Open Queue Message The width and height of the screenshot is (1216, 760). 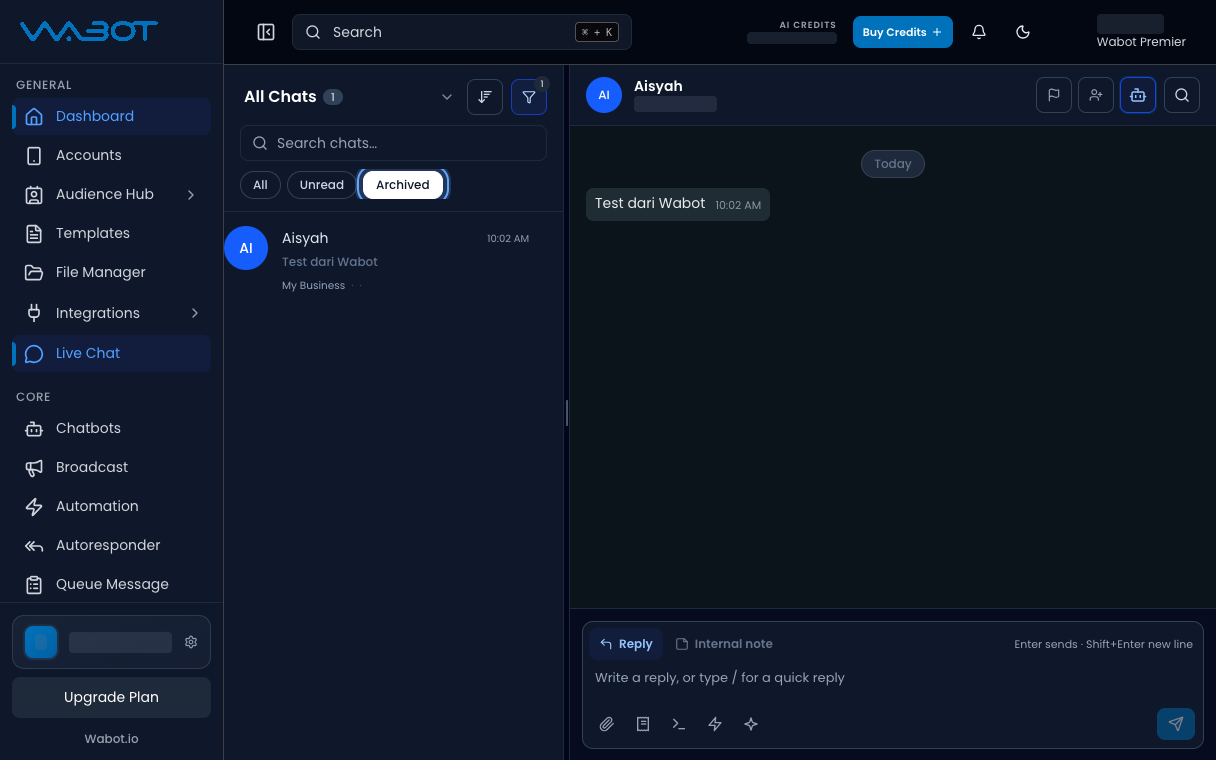pos(111,584)
